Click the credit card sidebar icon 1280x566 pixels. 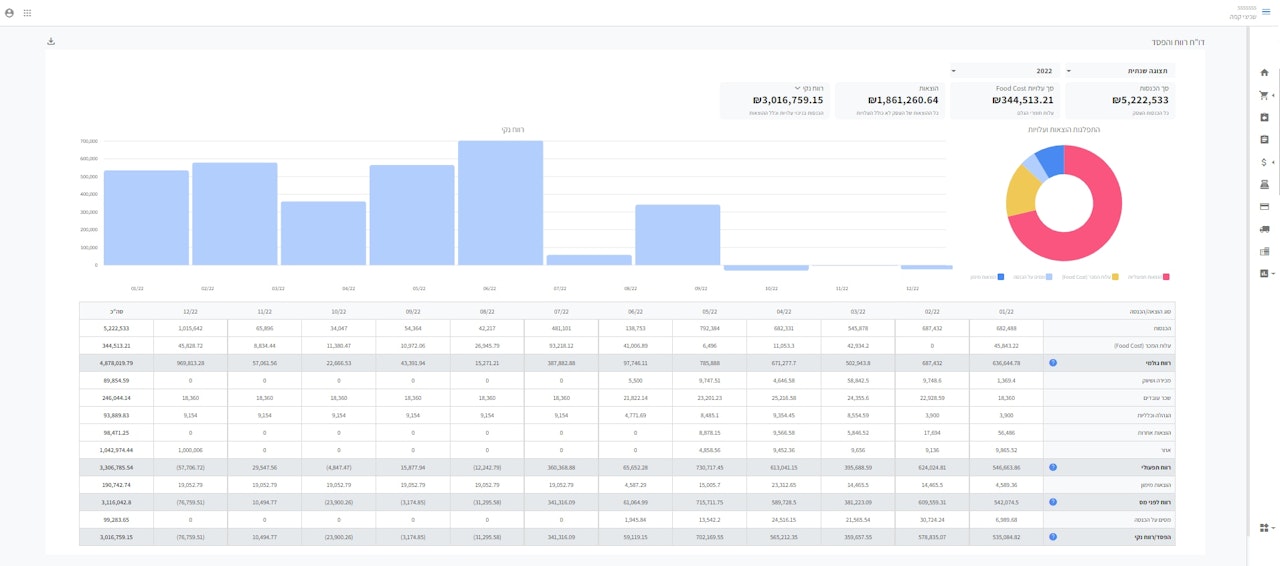[x=1264, y=207]
